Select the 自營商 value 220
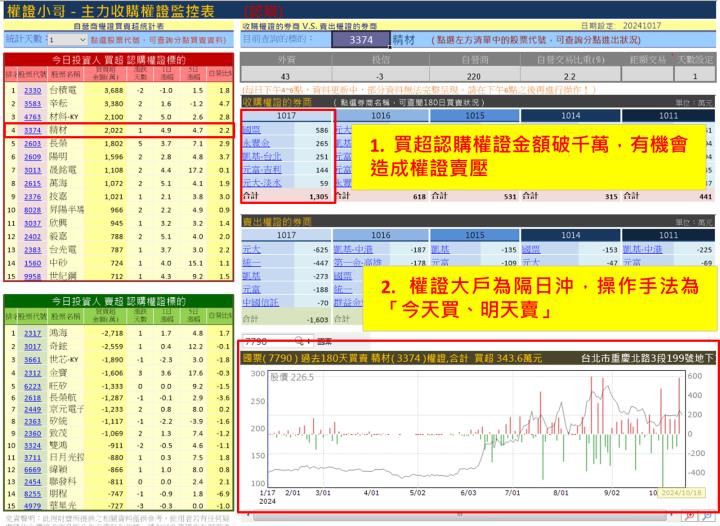Viewport: 720px width, 526px height. pyautogui.click(x=474, y=76)
